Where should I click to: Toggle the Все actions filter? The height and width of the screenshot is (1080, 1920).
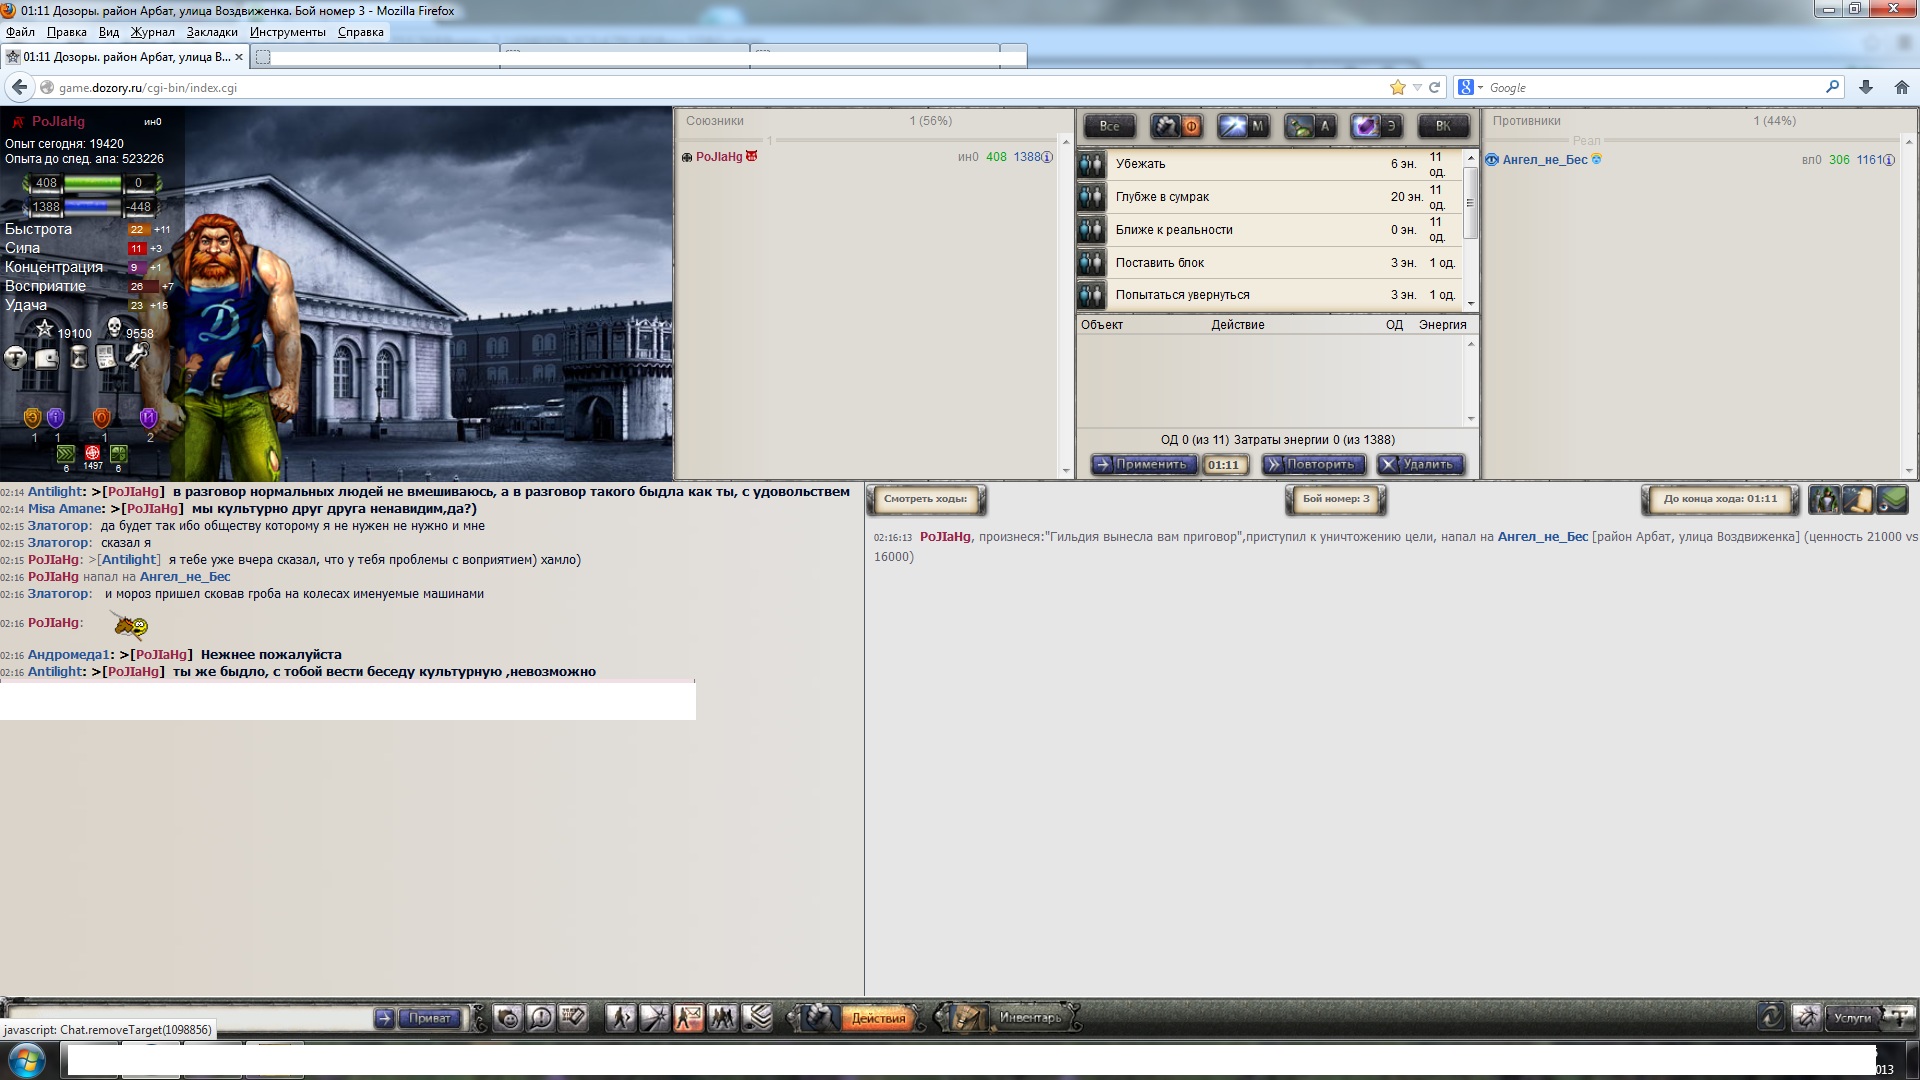coord(1109,126)
